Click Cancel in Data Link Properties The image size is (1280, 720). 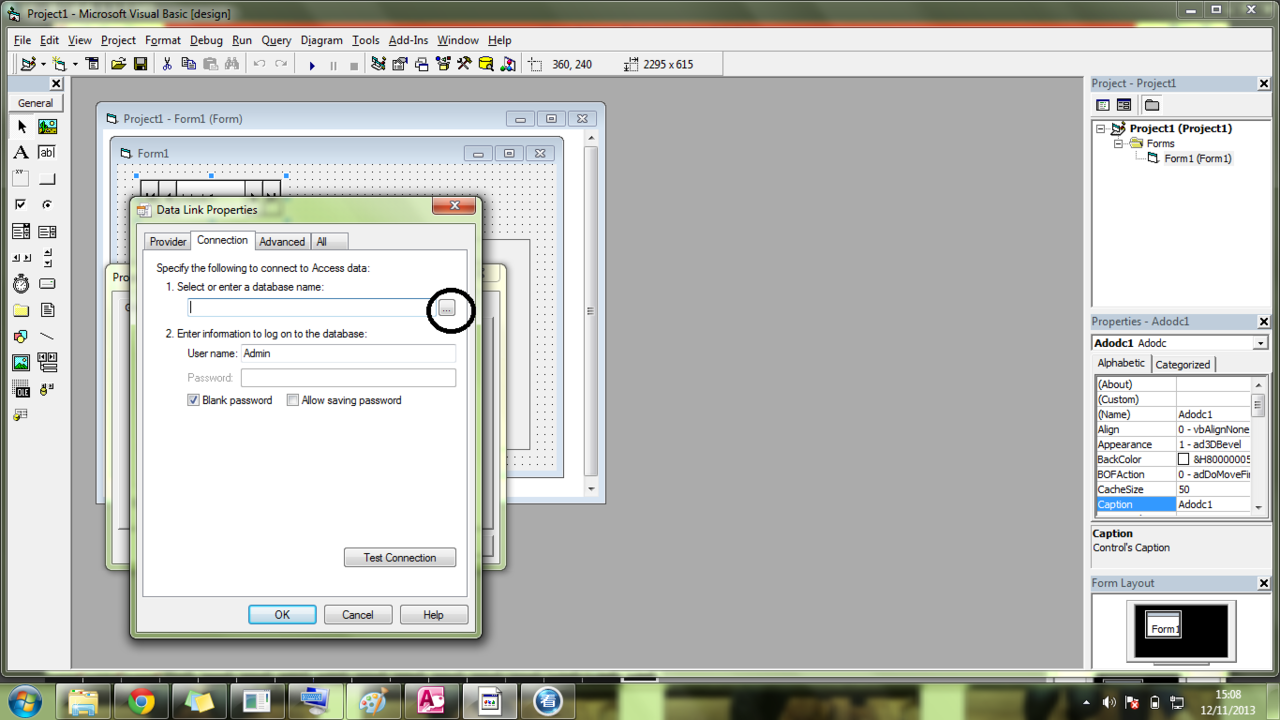(x=358, y=614)
